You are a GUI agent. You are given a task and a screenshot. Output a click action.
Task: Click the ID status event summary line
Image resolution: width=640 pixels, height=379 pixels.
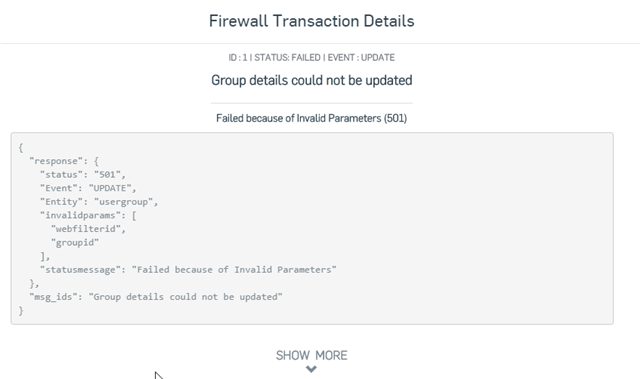click(311, 58)
